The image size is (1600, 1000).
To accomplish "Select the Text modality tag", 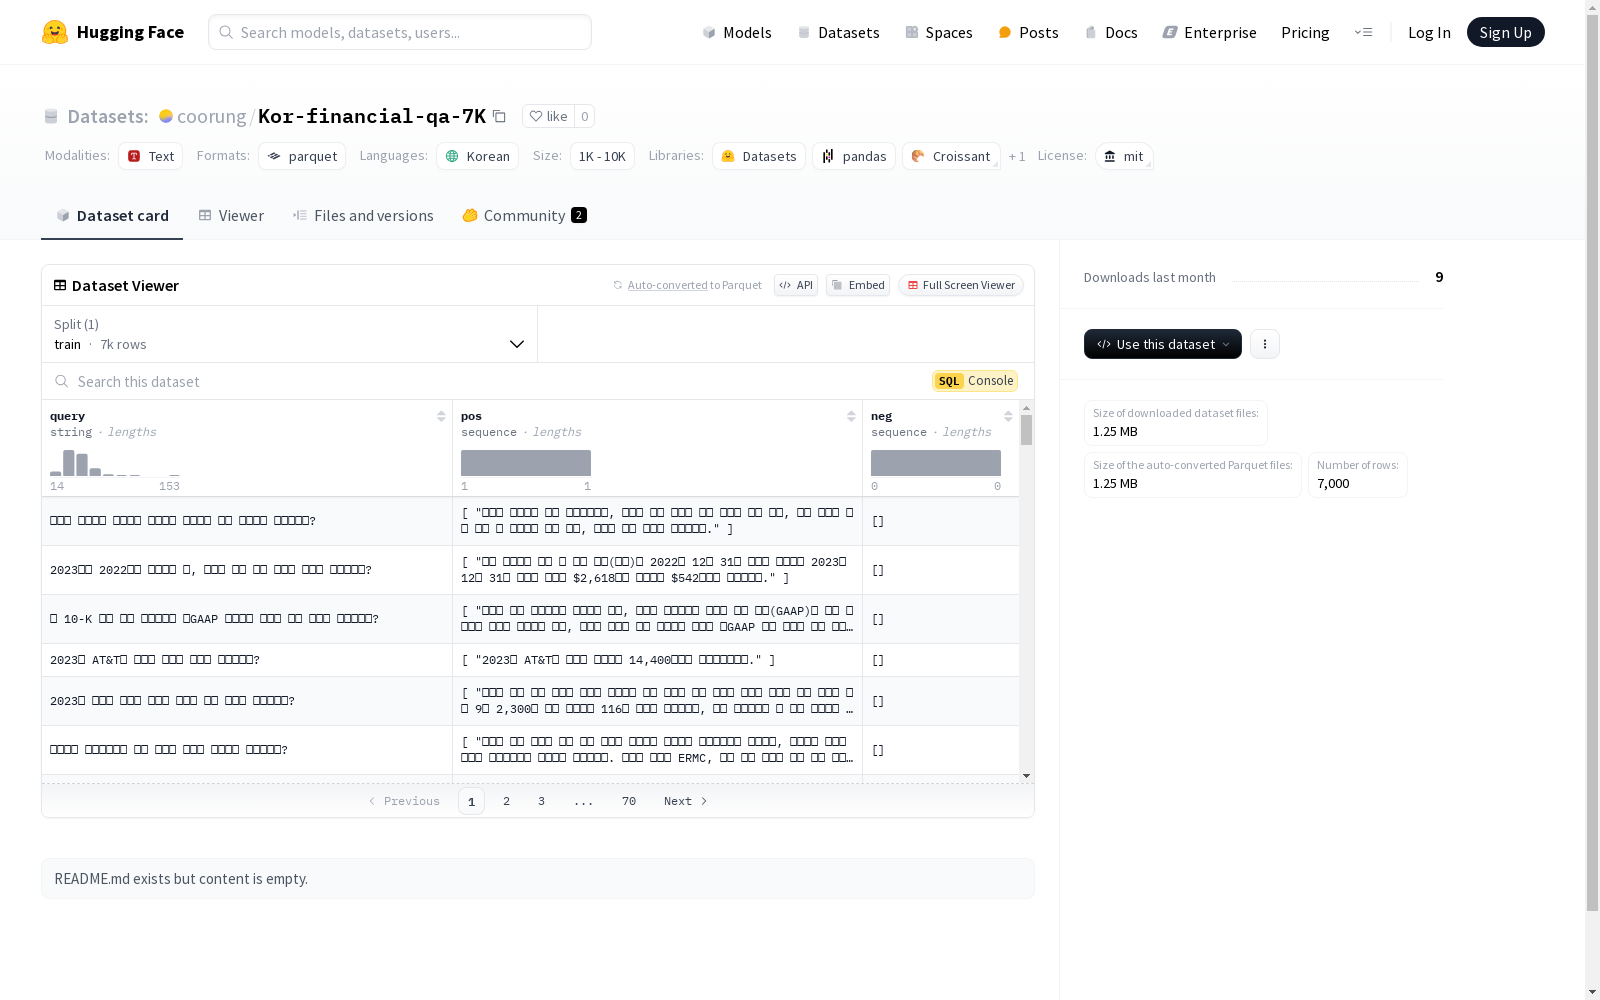I will coord(150,156).
